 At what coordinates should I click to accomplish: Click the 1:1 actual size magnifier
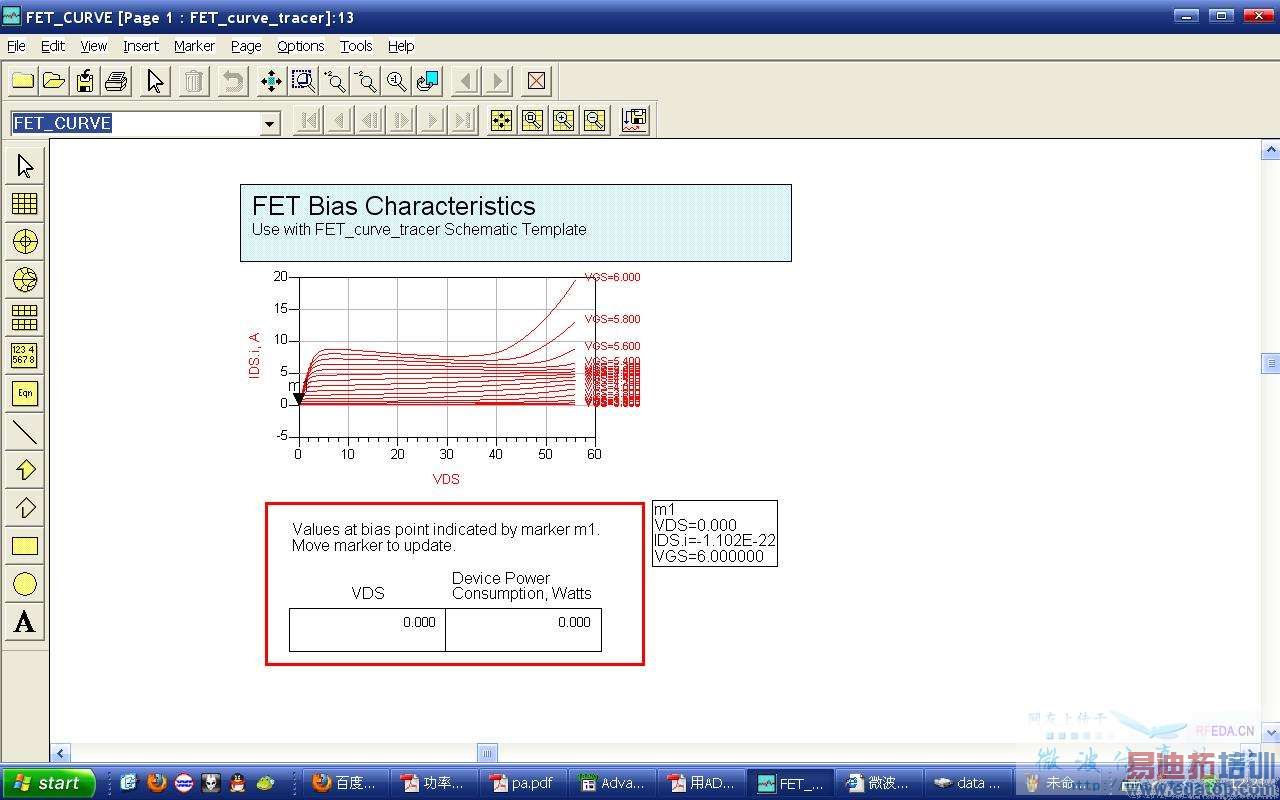point(397,81)
